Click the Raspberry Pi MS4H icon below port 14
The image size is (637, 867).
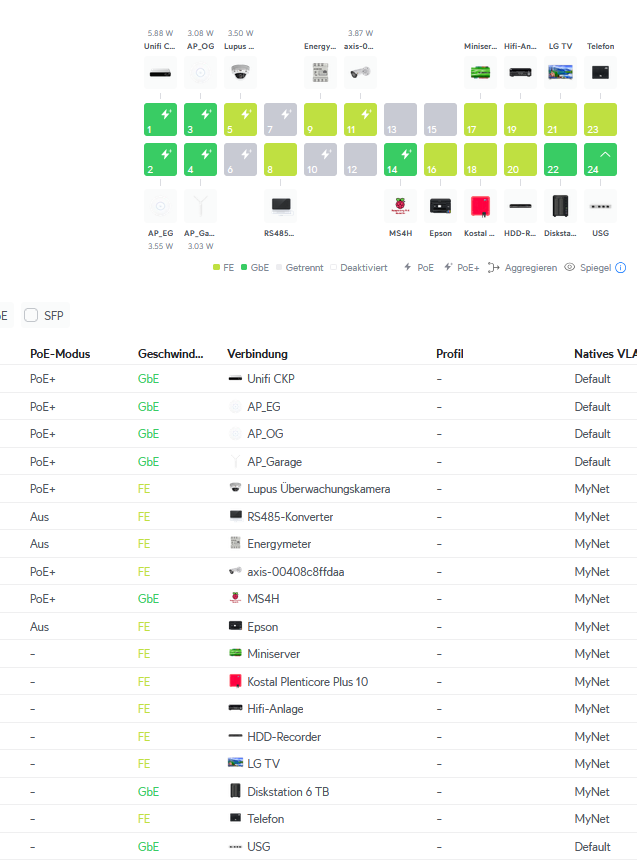400,206
